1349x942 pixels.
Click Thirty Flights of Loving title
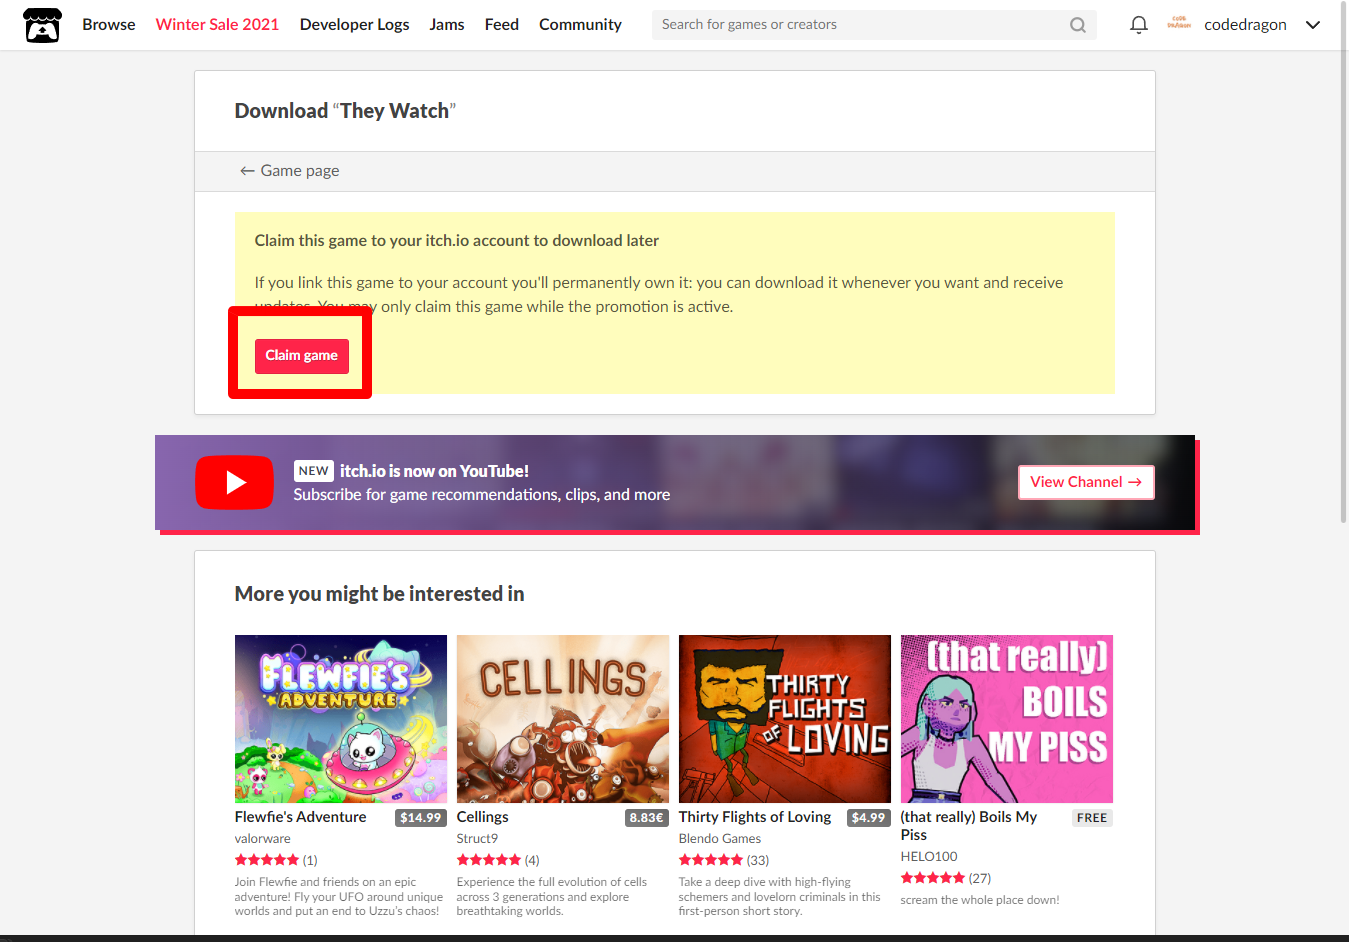coord(755,817)
